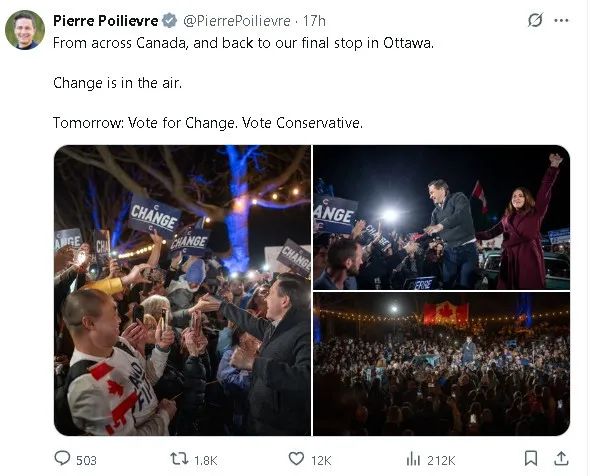Click the share upload icon
The width and height of the screenshot is (595, 476).
point(561,459)
